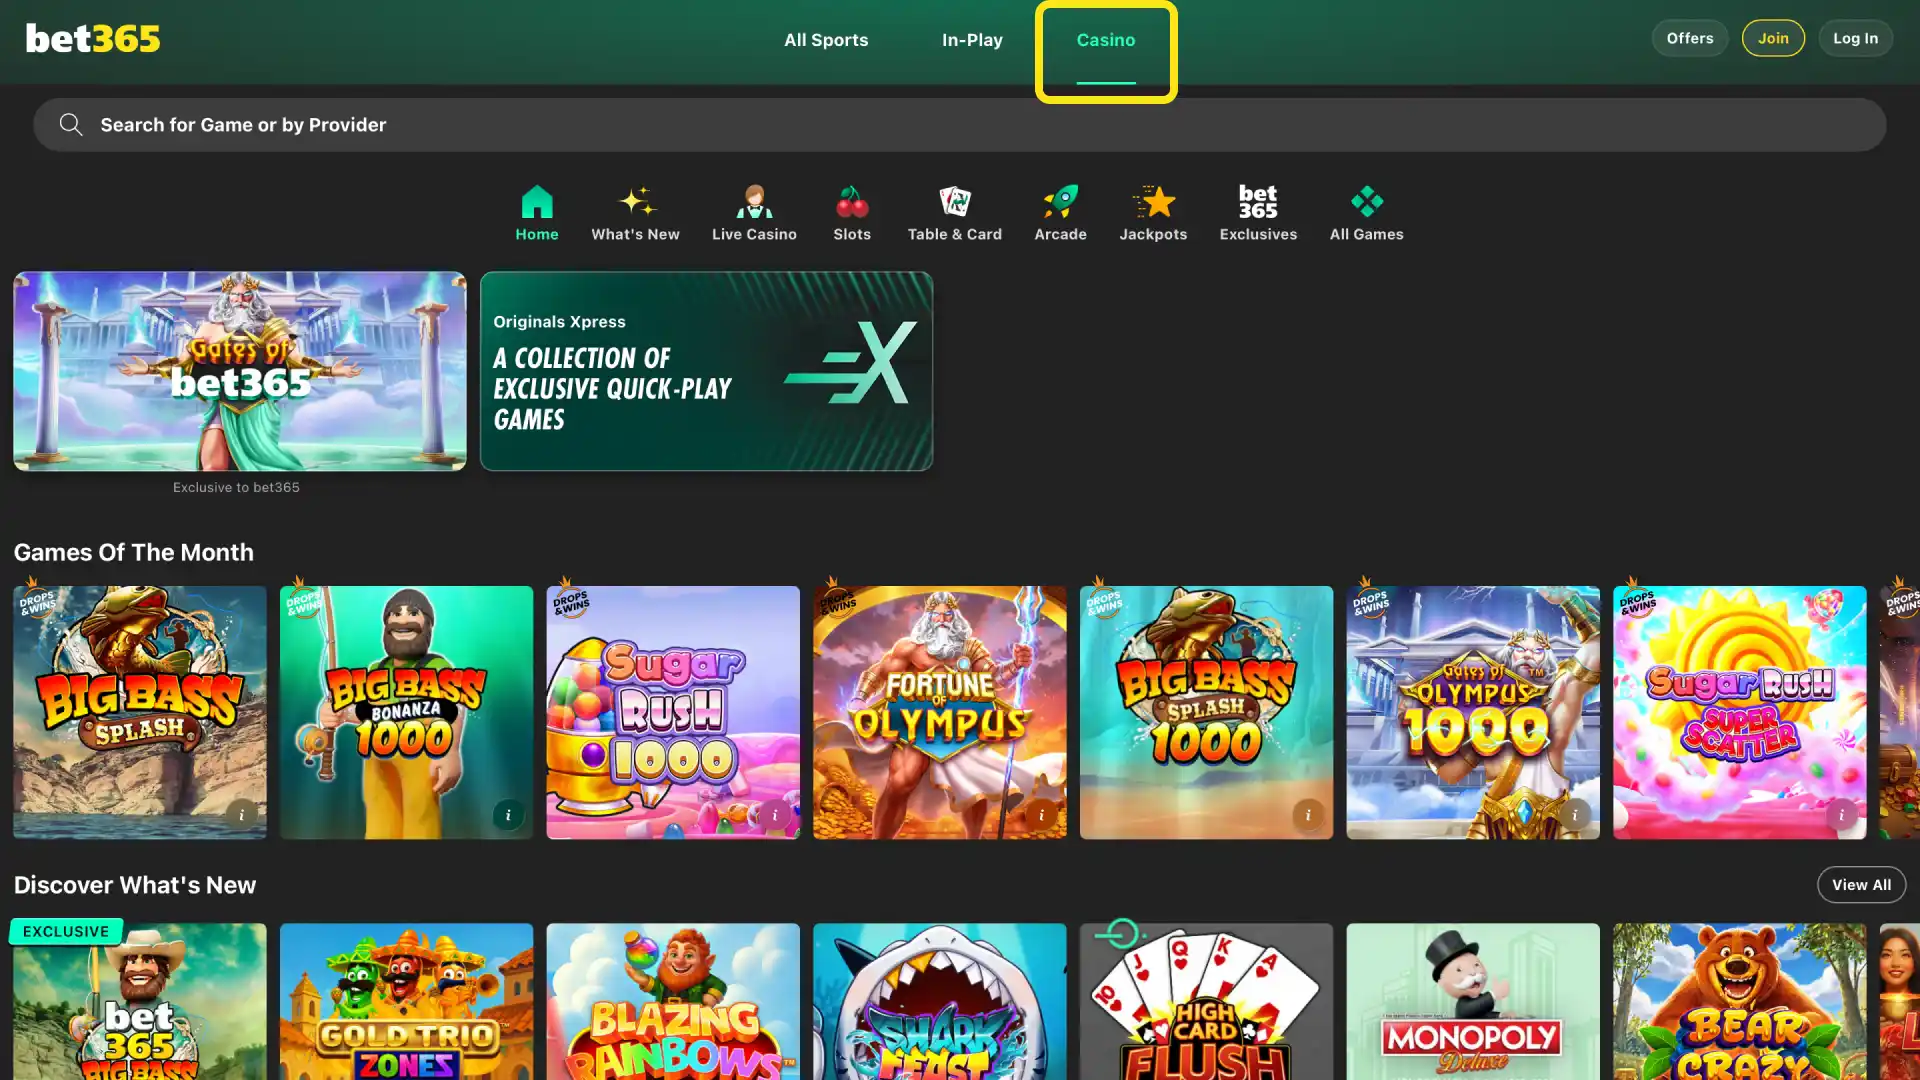The width and height of the screenshot is (1920, 1080).
Task: Open the Gates of bet365 banner
Action: pos(240,371)
